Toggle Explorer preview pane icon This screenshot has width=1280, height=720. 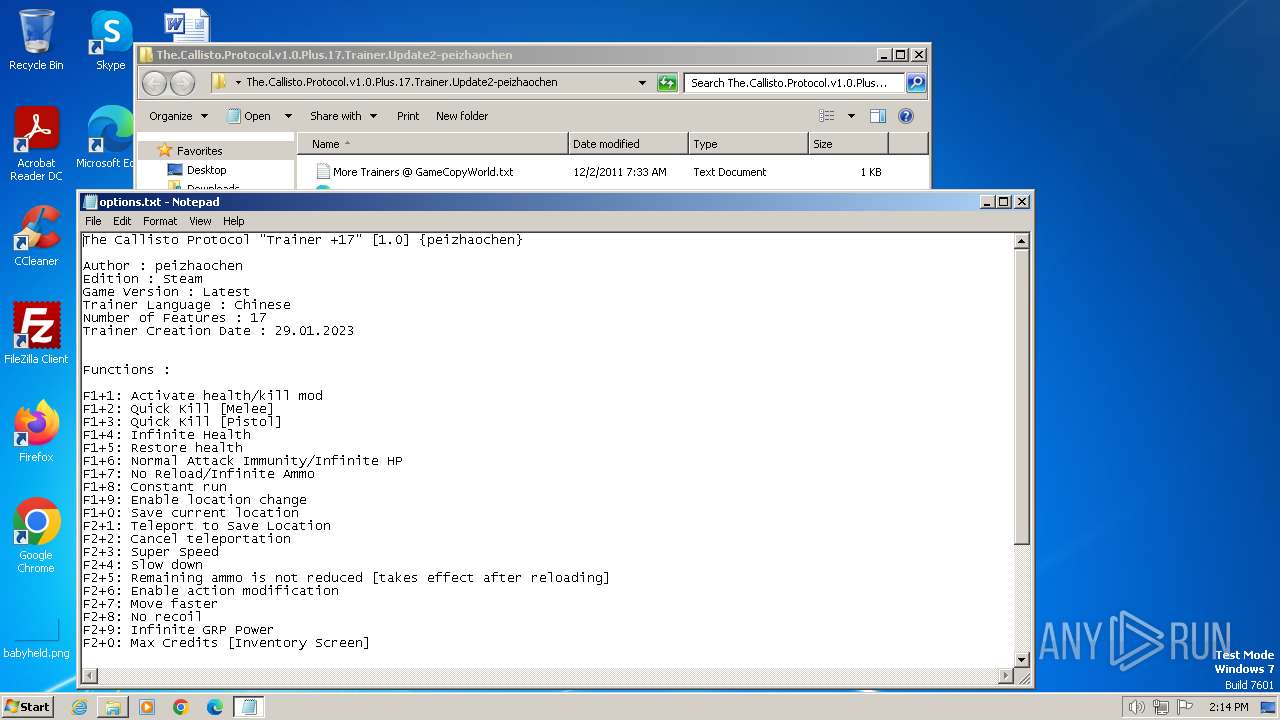coord(877,116)
